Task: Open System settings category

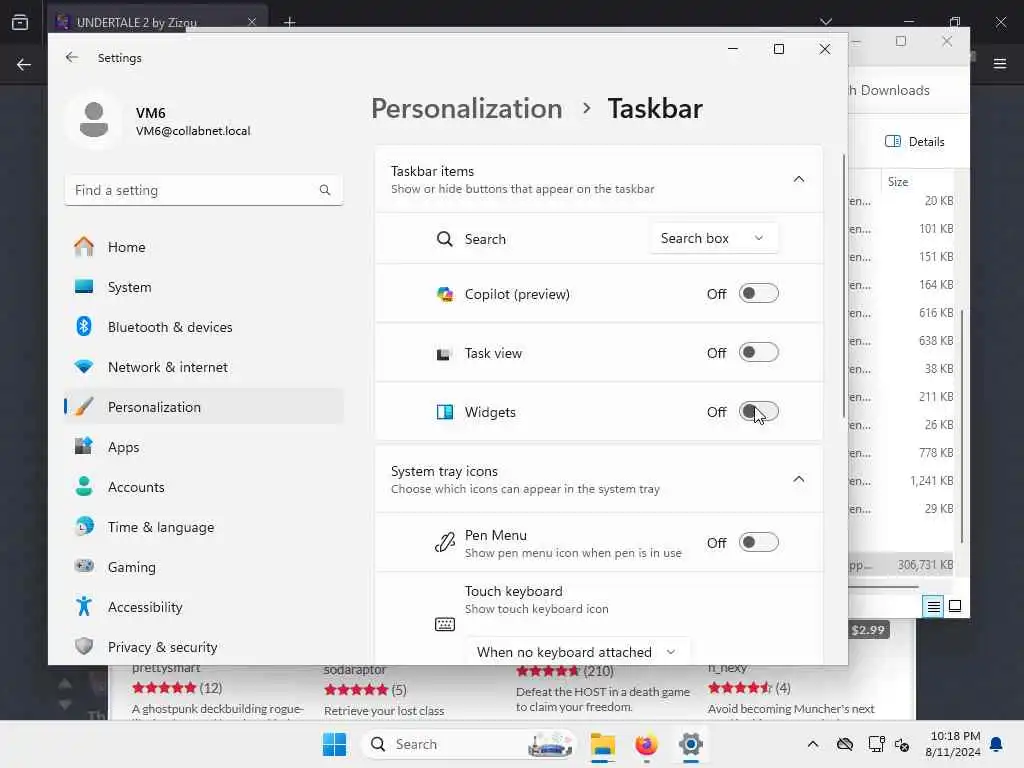Action: 204,287
